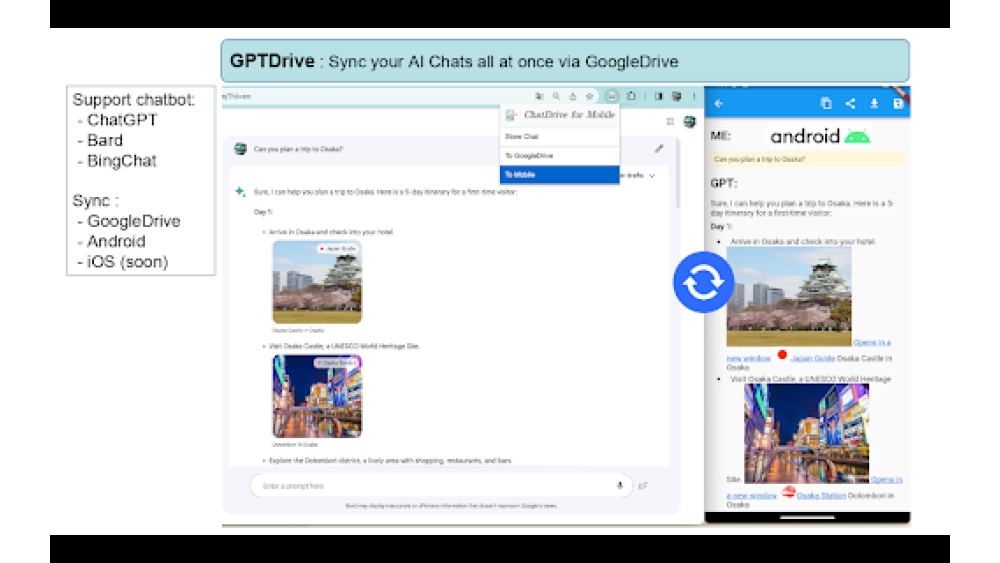
Task: Click the send prompt icon beside input
Action: (643, 486)
